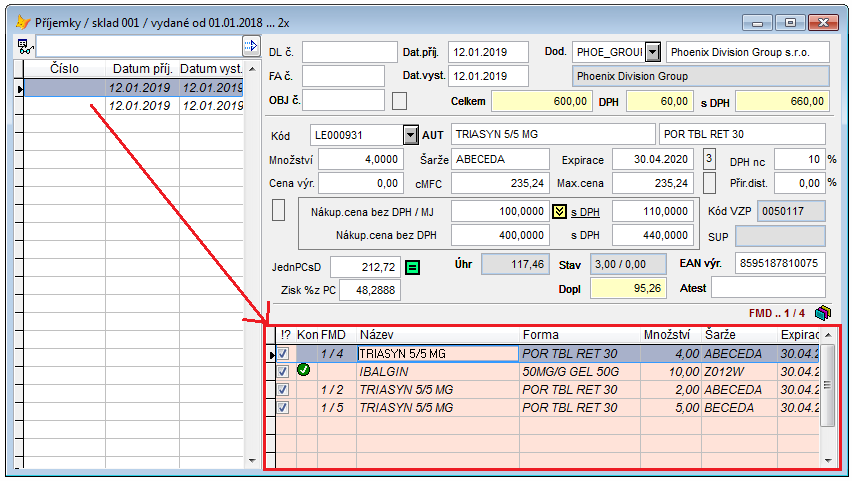Uncheck the first TRIASYN 1/4 row checkbox
The height and width of the screenshot is (481, 852).
(x=284, y=353)
